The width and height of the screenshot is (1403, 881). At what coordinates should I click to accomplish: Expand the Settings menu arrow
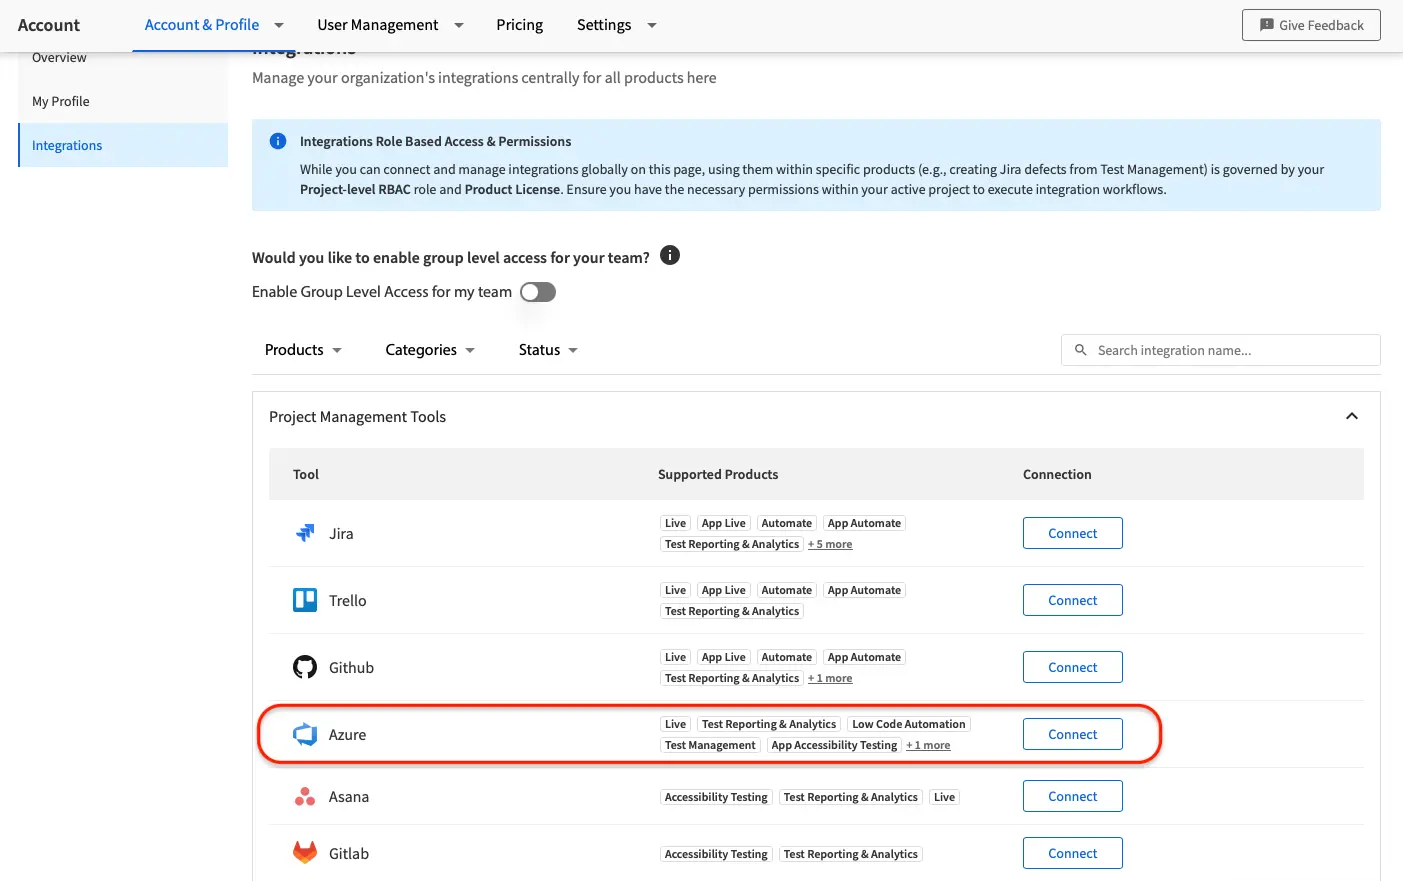point(652,25)
